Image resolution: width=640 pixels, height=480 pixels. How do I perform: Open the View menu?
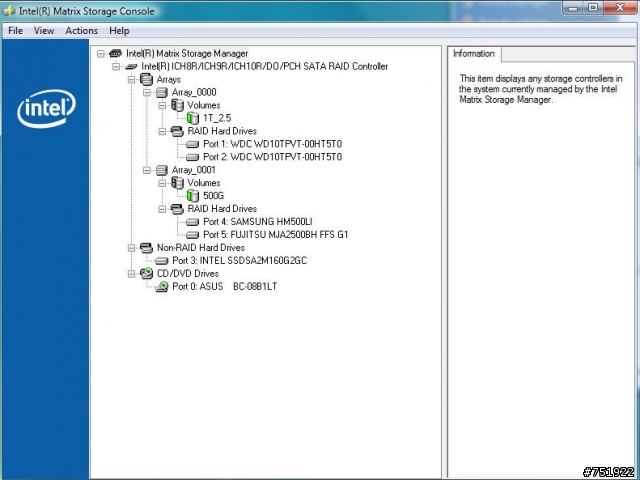(44, 31)
